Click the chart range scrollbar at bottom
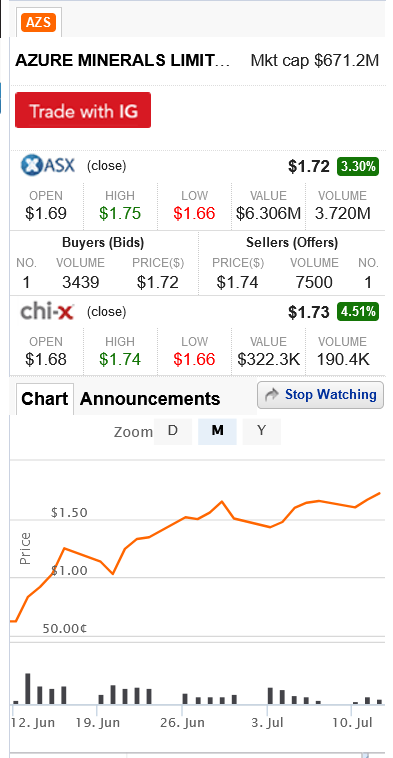This screenshot has width=393, height=758. tap(197, 755)
